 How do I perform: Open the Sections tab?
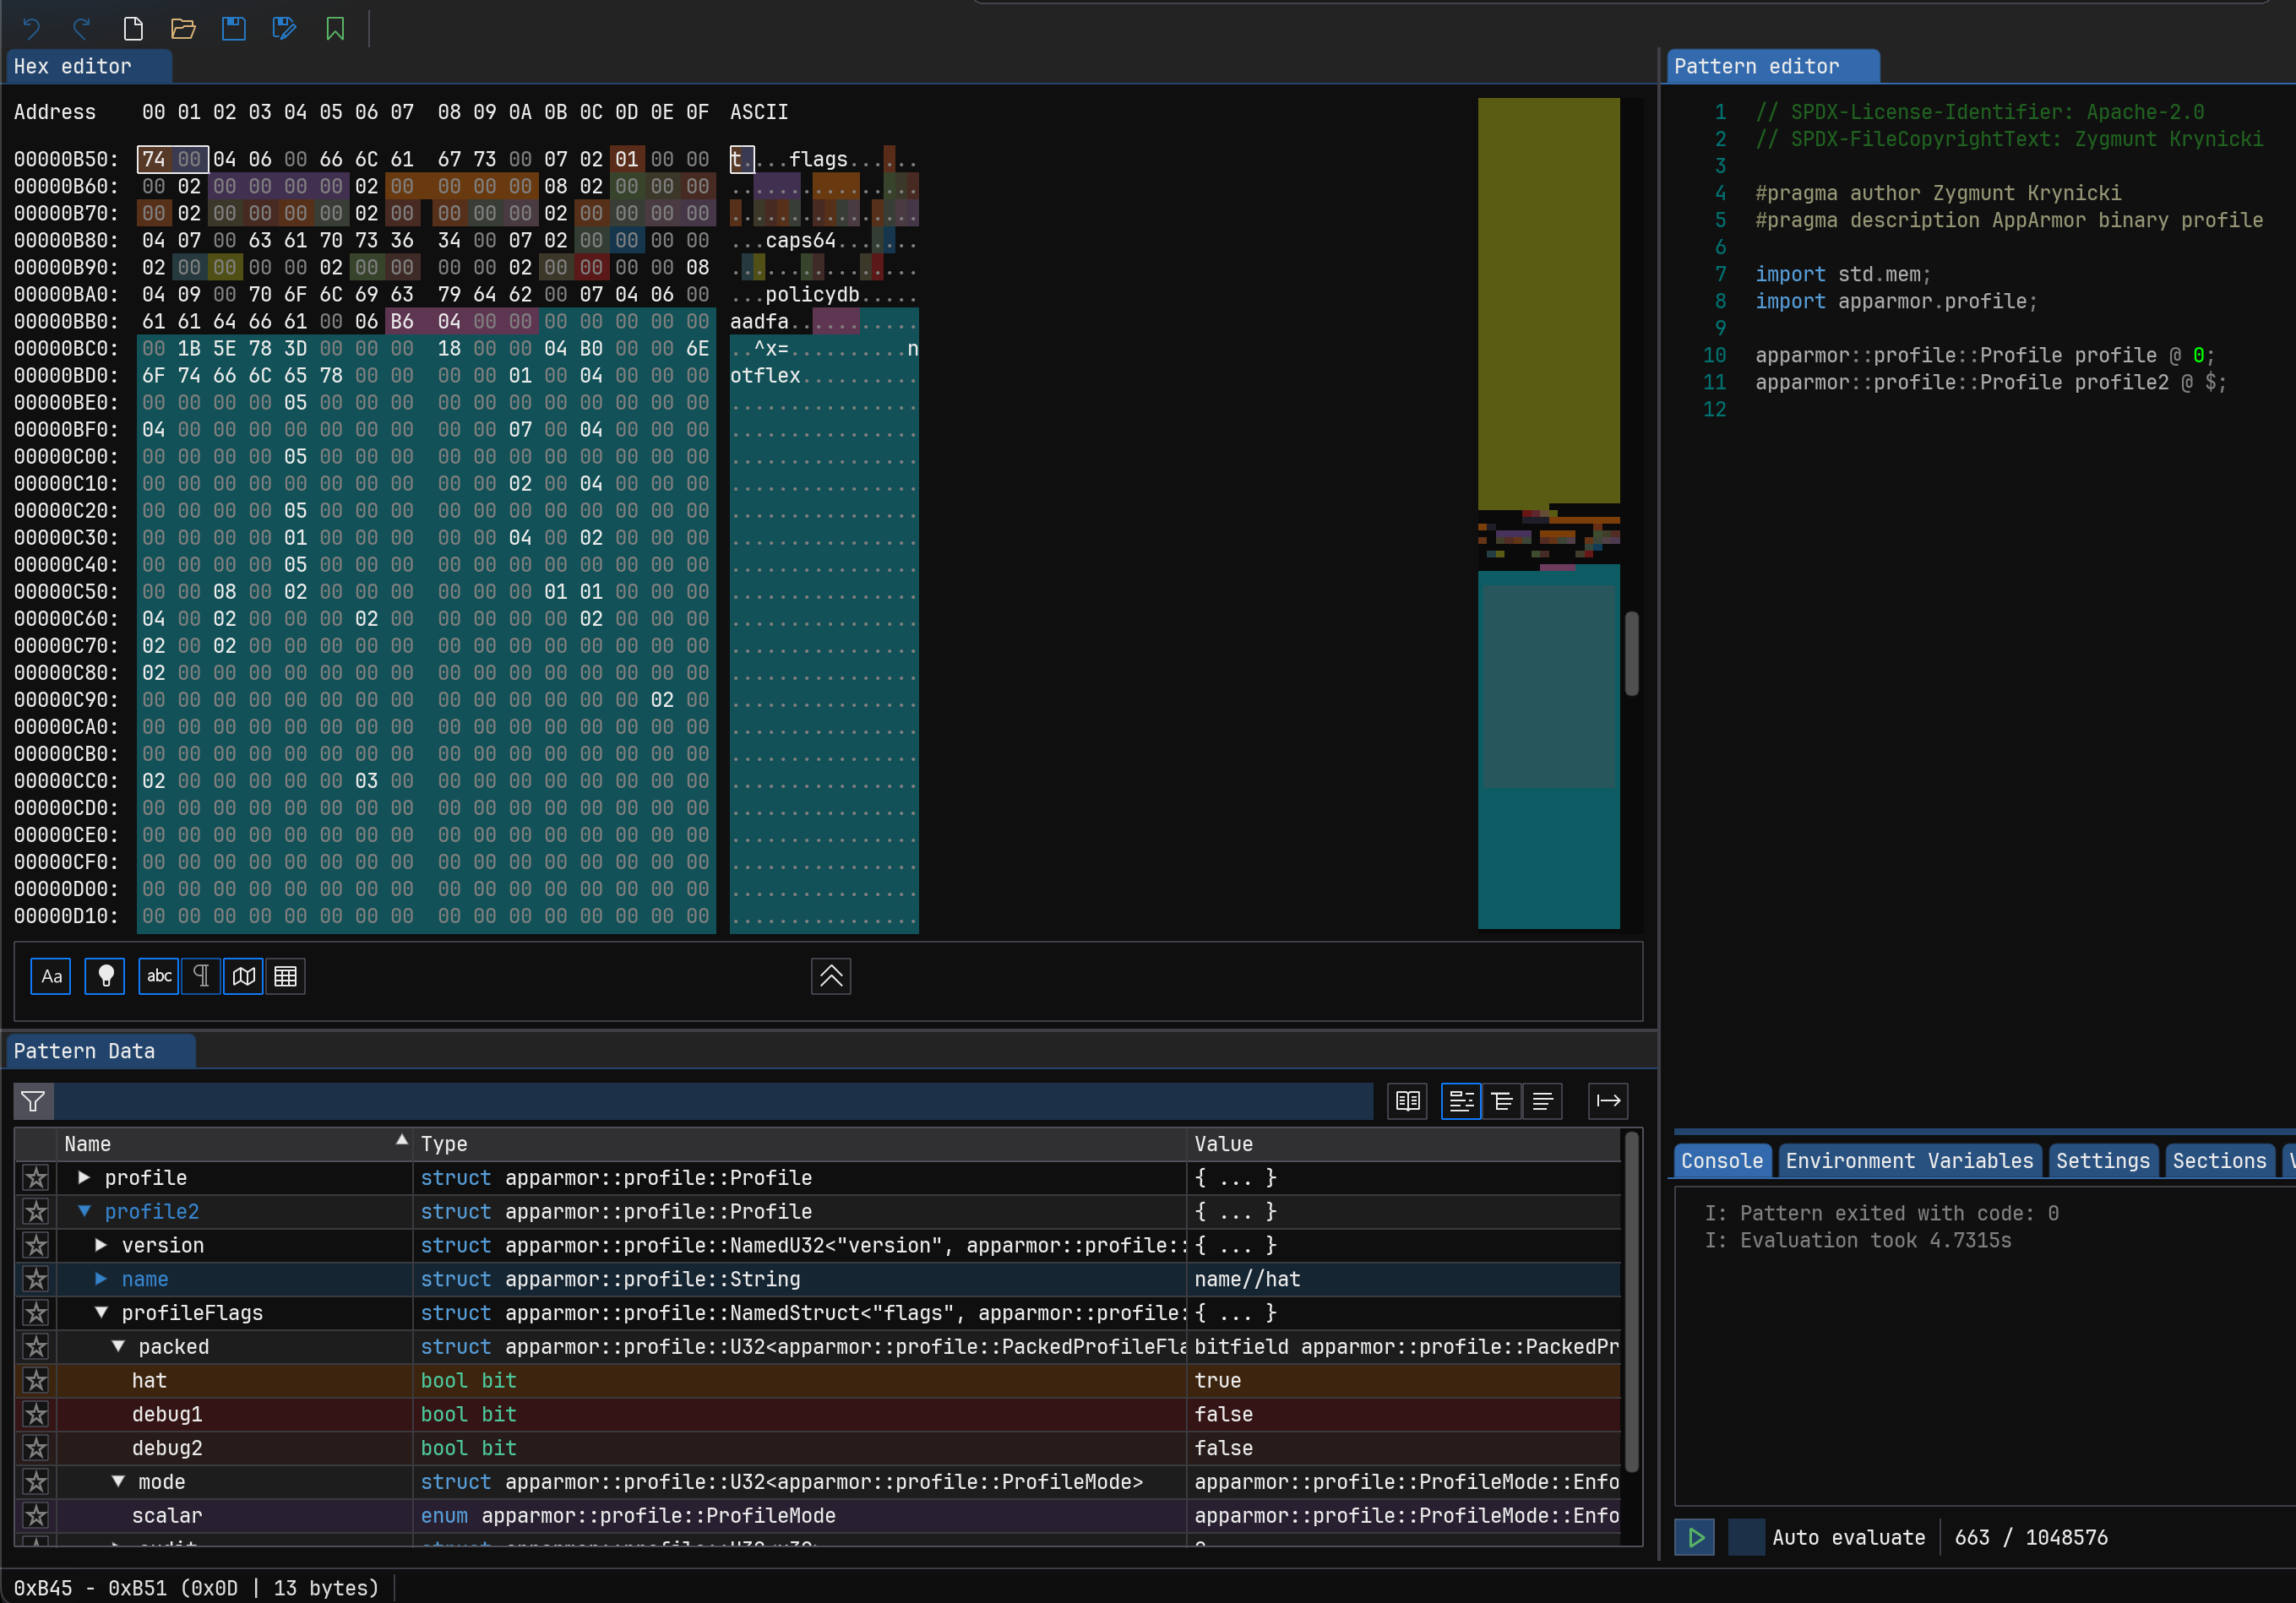(x=2220, y=1161)
